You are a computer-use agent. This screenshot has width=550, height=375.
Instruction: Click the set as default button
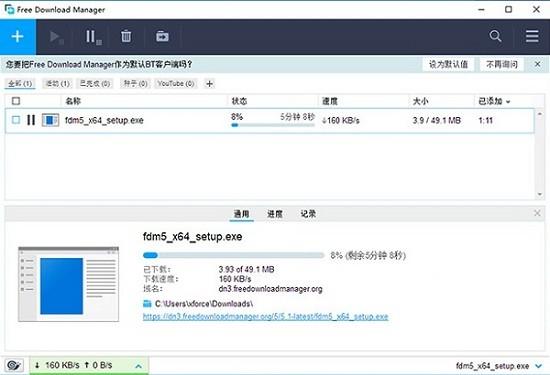[x=448, y=64]
